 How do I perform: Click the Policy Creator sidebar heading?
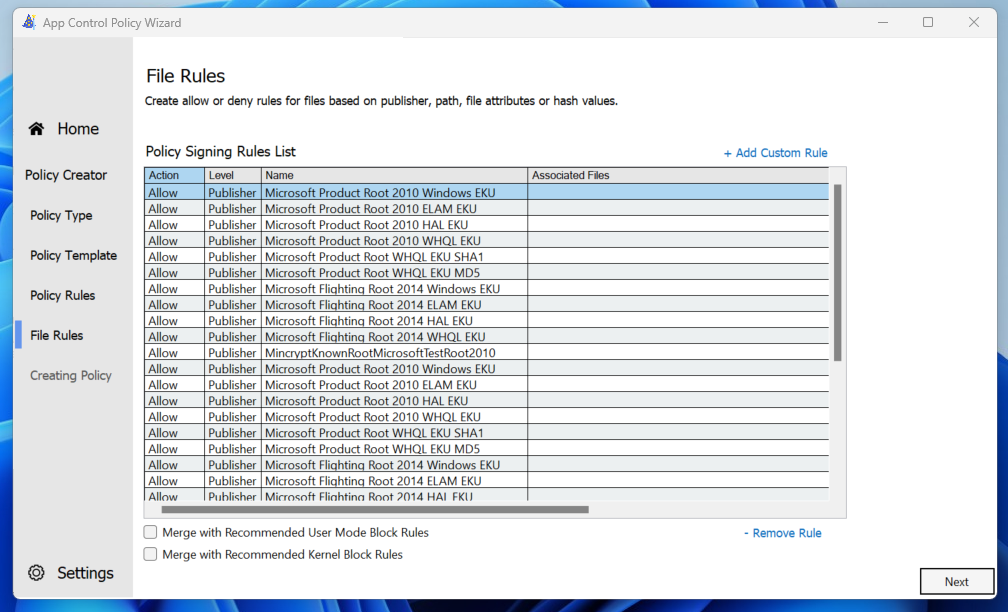[66, 175]
